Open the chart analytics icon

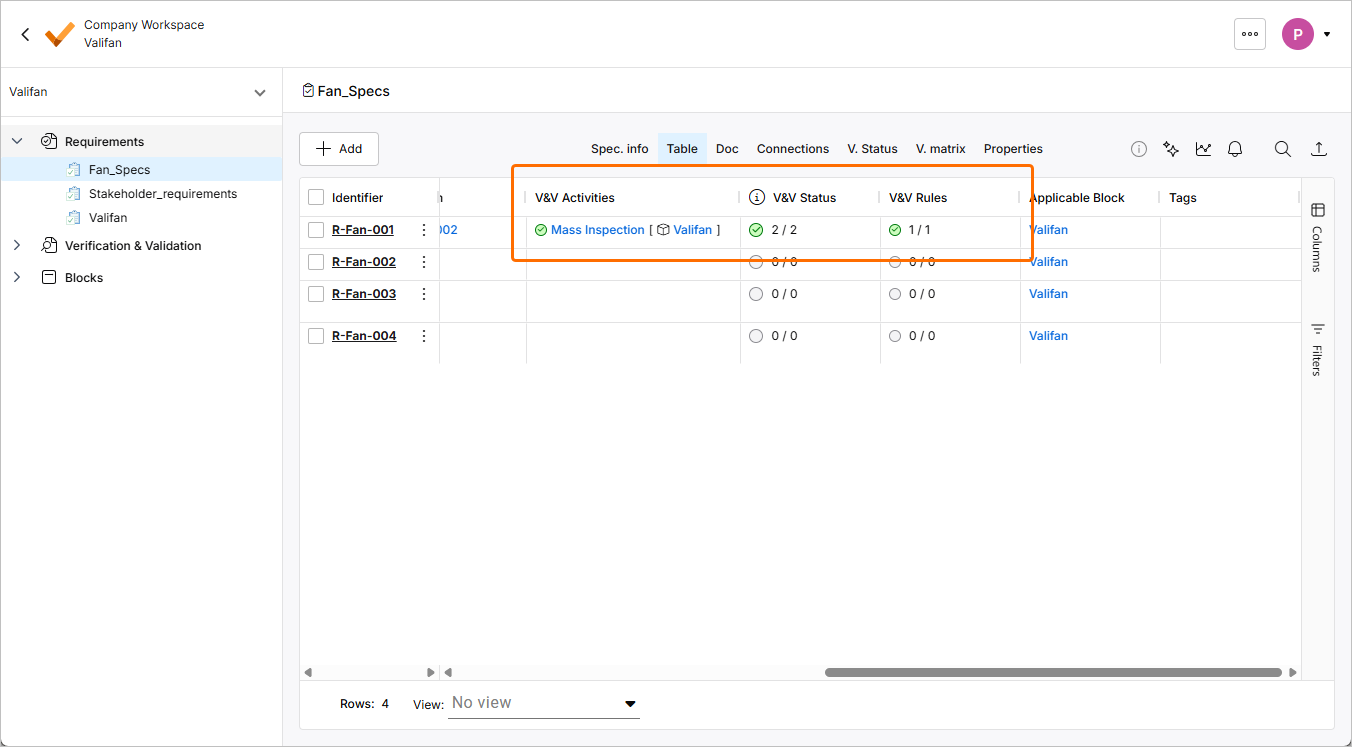1203,149
